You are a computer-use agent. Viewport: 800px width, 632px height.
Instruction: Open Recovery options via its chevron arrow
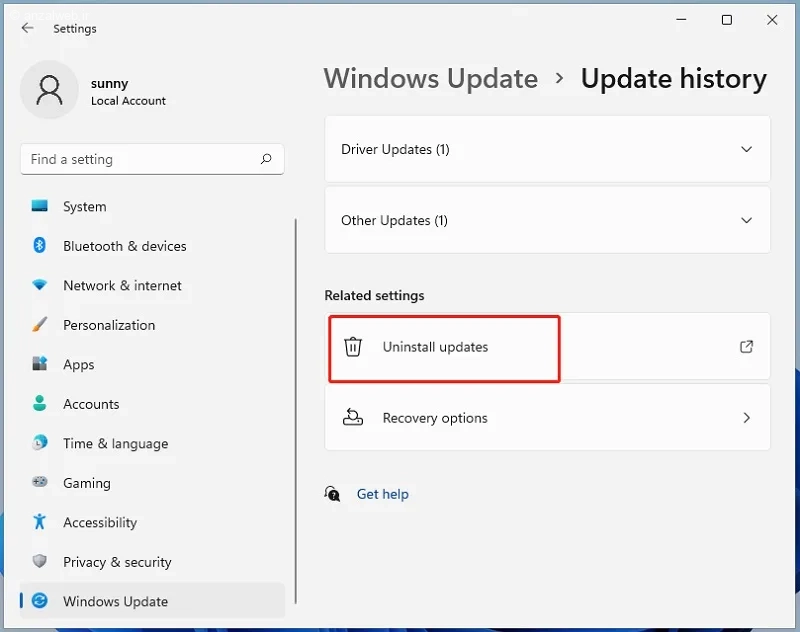pos(746,418)
